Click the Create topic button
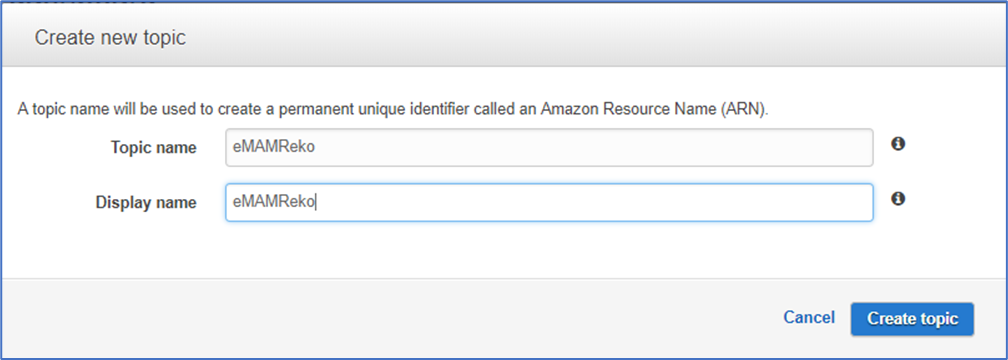Image resolution: width=1008 pixels, height=360 pixels. [x=912, y=319]
